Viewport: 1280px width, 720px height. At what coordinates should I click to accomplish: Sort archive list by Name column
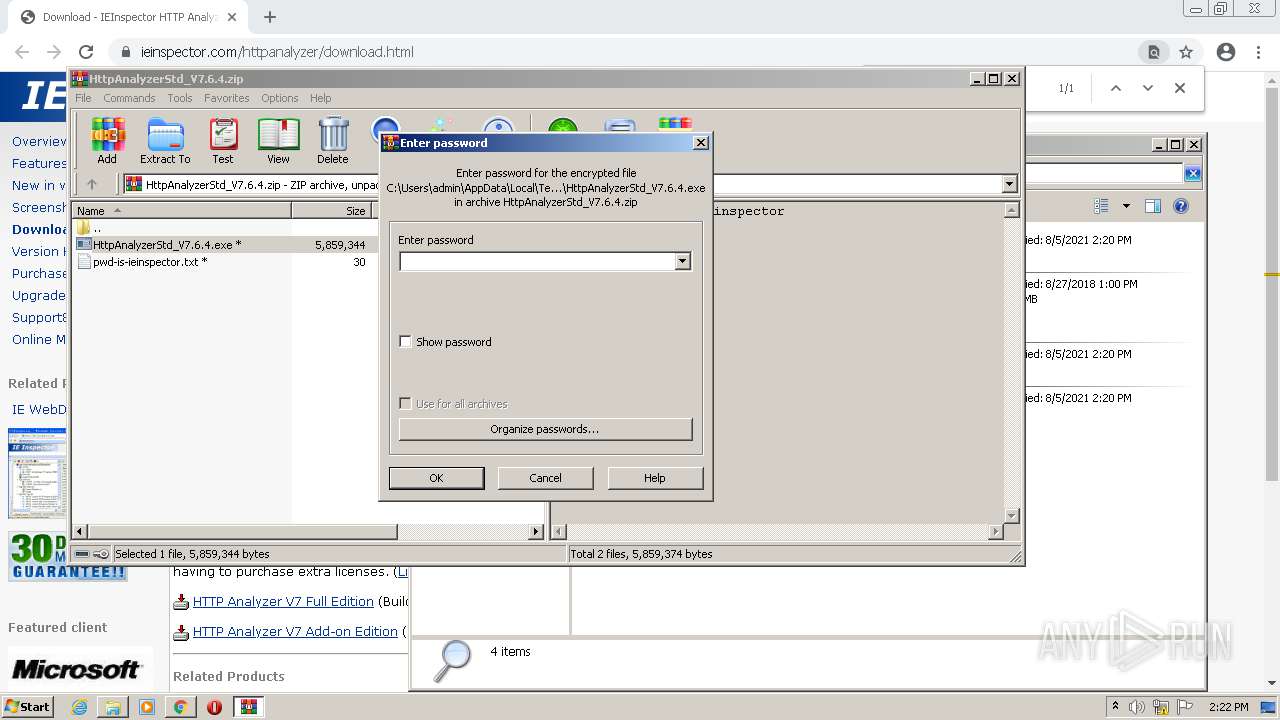coord(182,211)
